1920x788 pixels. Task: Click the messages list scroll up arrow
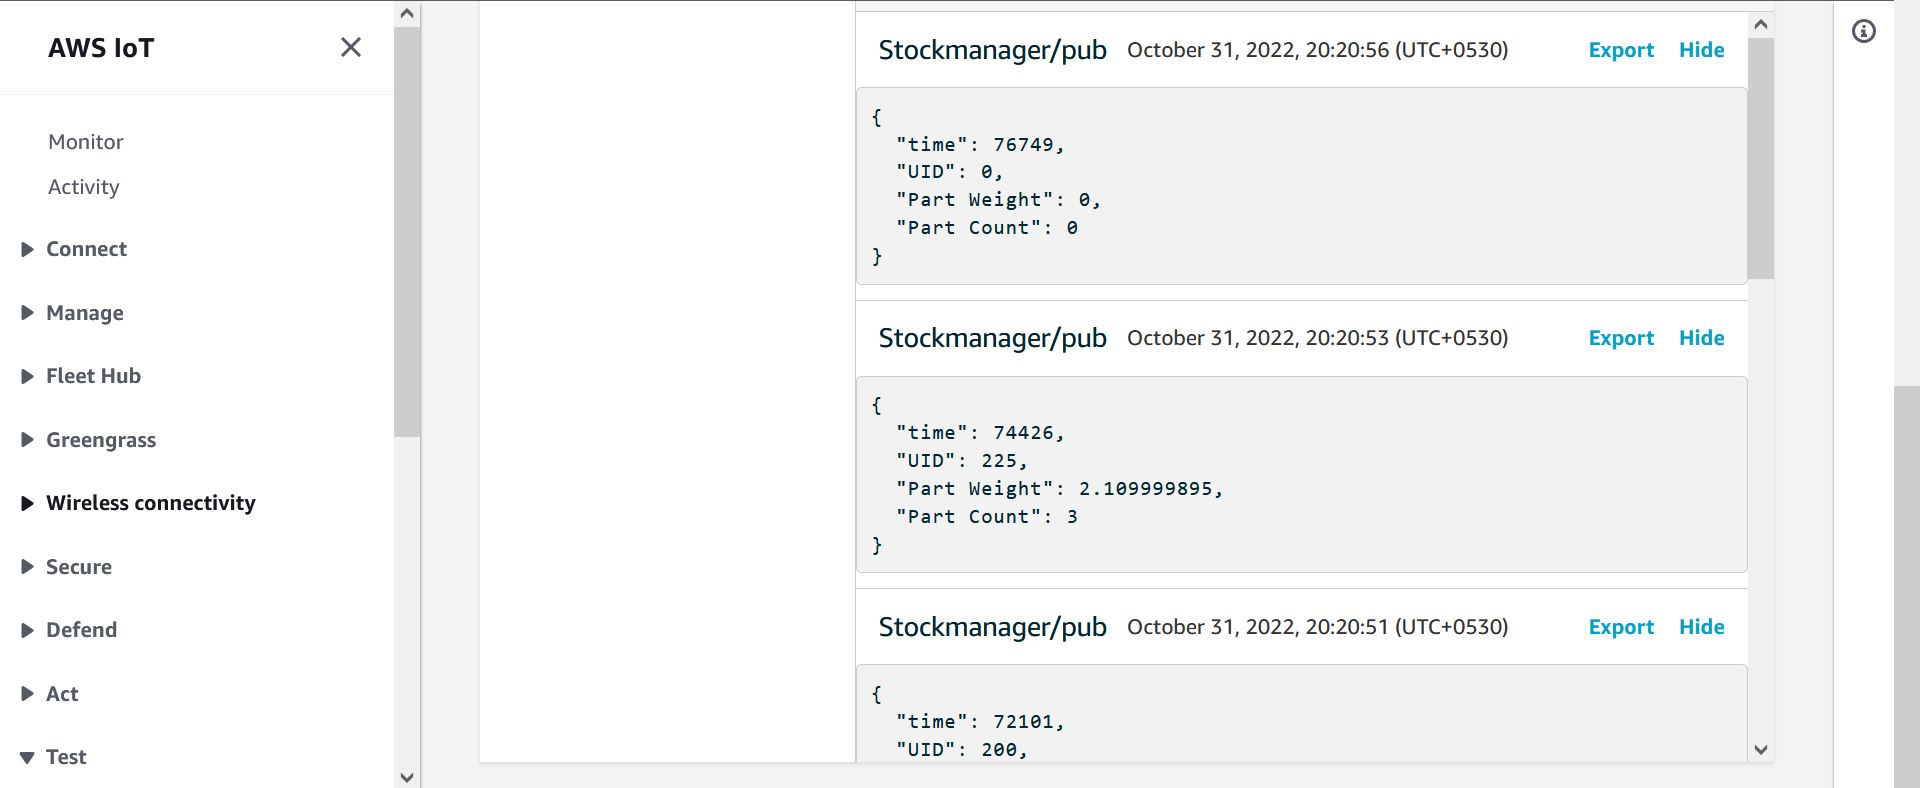pyautogui.click(x=1761, y=24)
